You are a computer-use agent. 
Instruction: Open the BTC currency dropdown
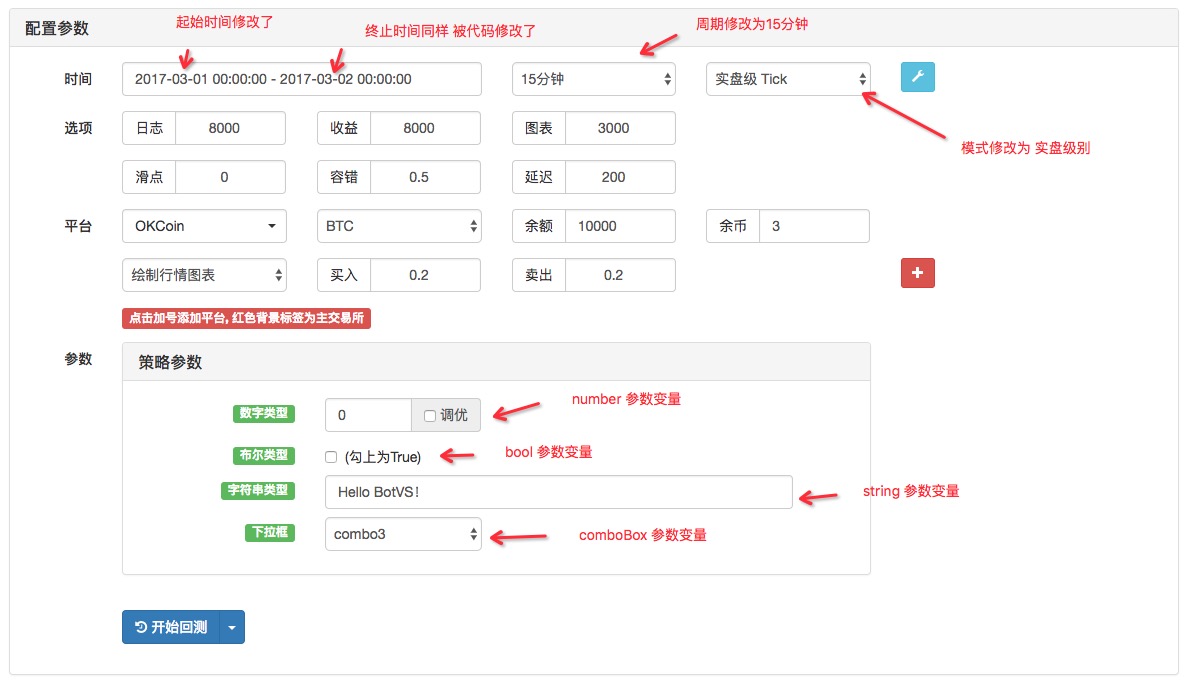coord(399,226)
